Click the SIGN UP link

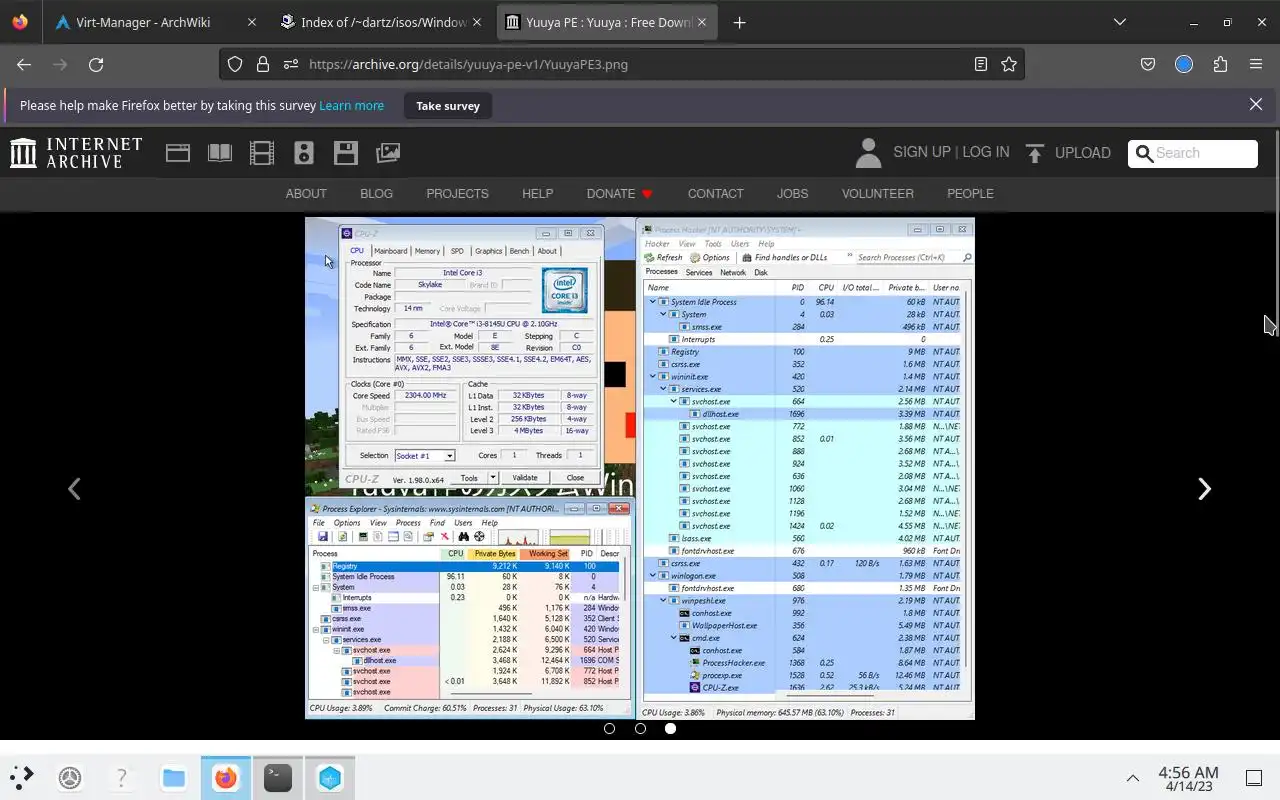(x=921, y=152)
